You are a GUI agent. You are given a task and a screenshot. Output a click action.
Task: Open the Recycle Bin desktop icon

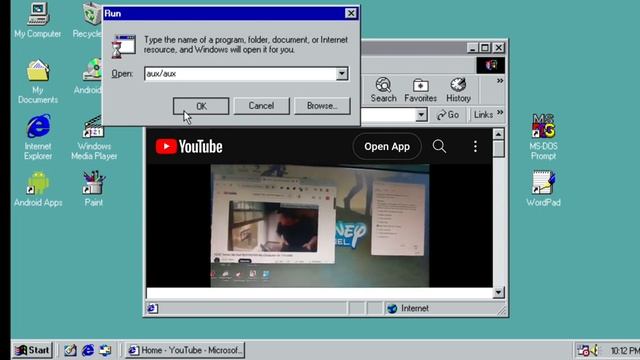[87, 20]
